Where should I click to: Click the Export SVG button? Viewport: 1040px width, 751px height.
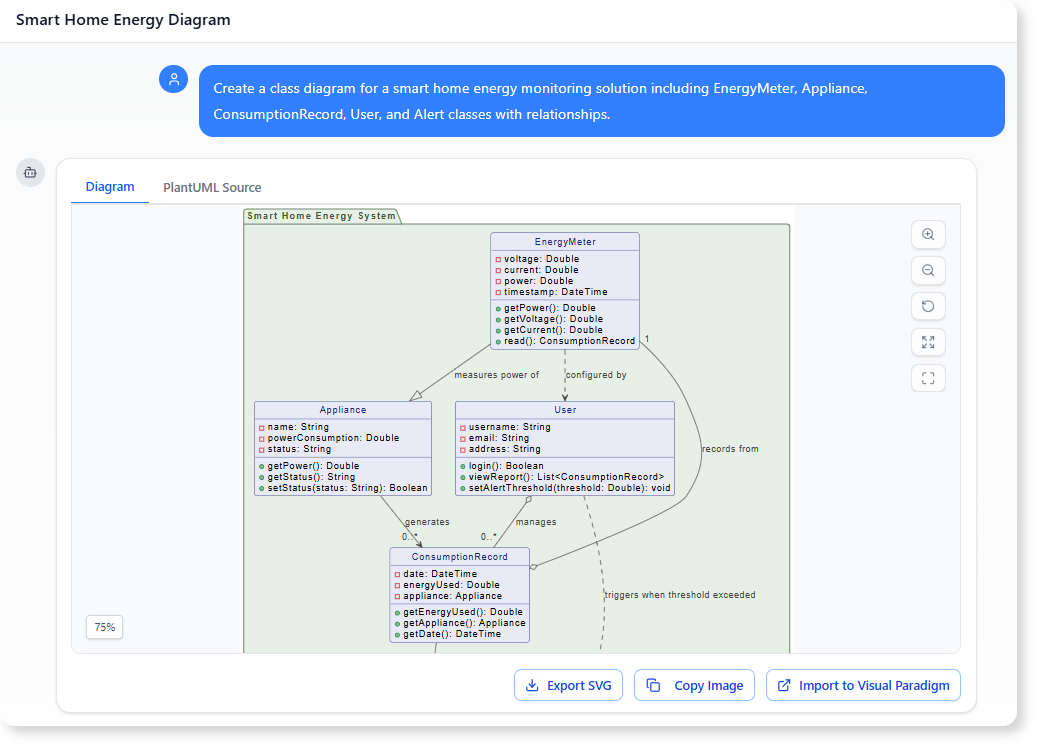click(568, 685)
